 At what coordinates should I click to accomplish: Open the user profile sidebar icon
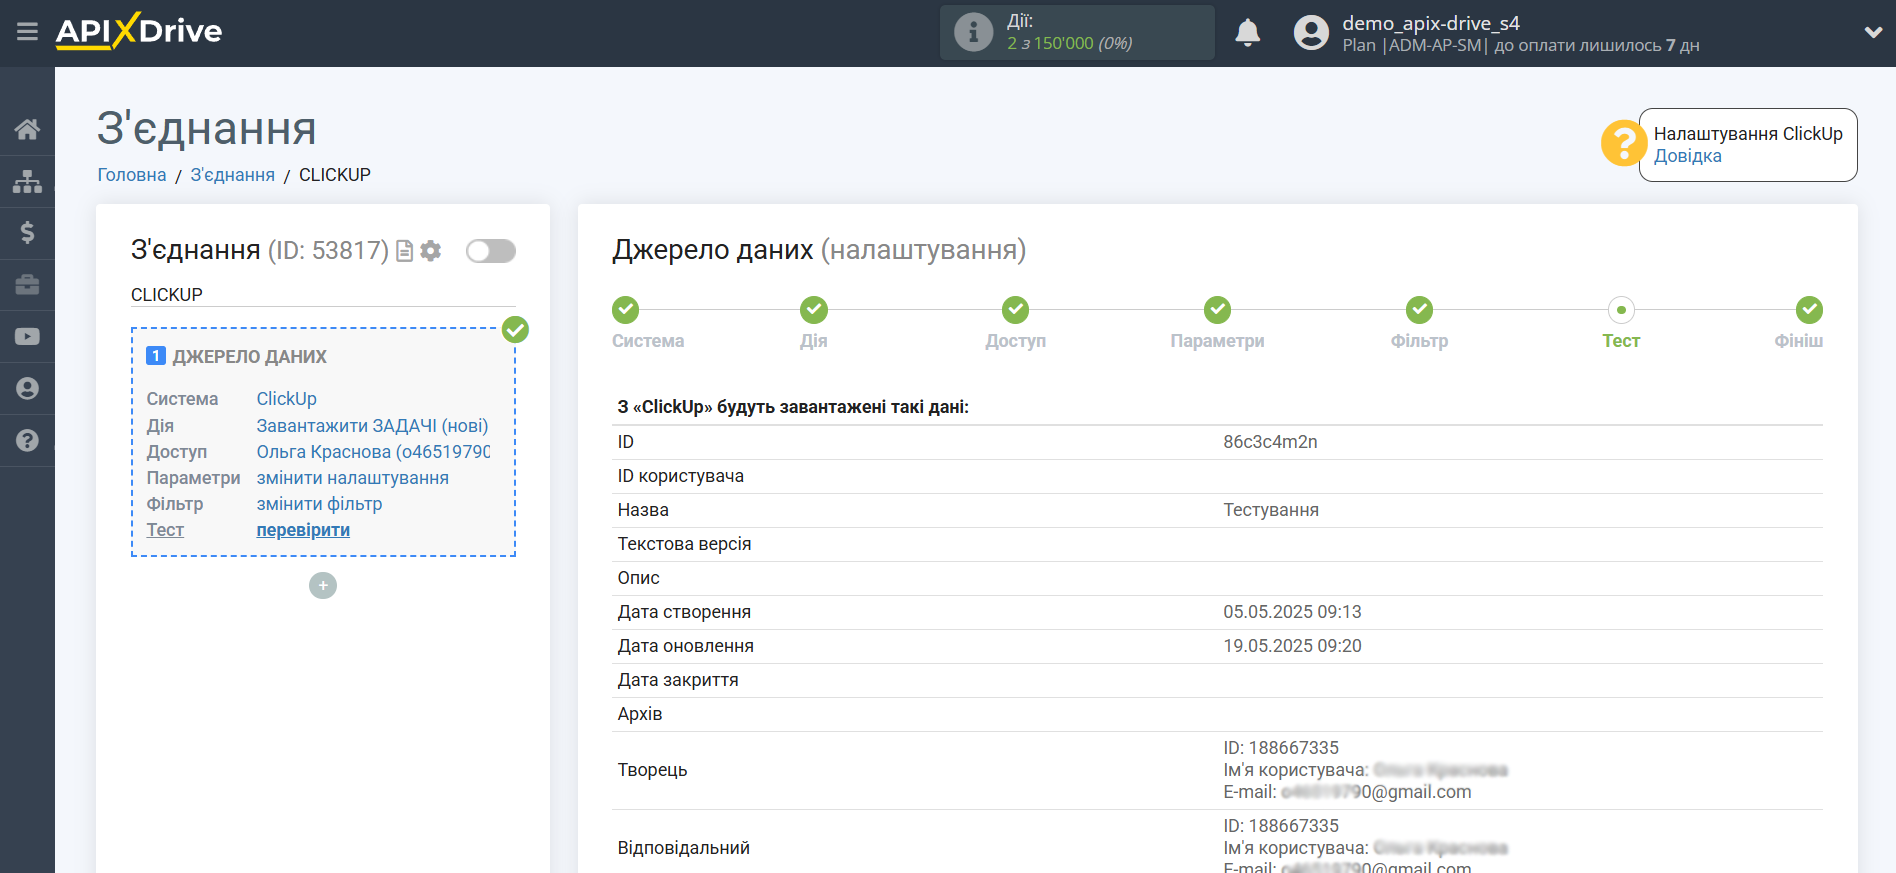click(27, 389)
